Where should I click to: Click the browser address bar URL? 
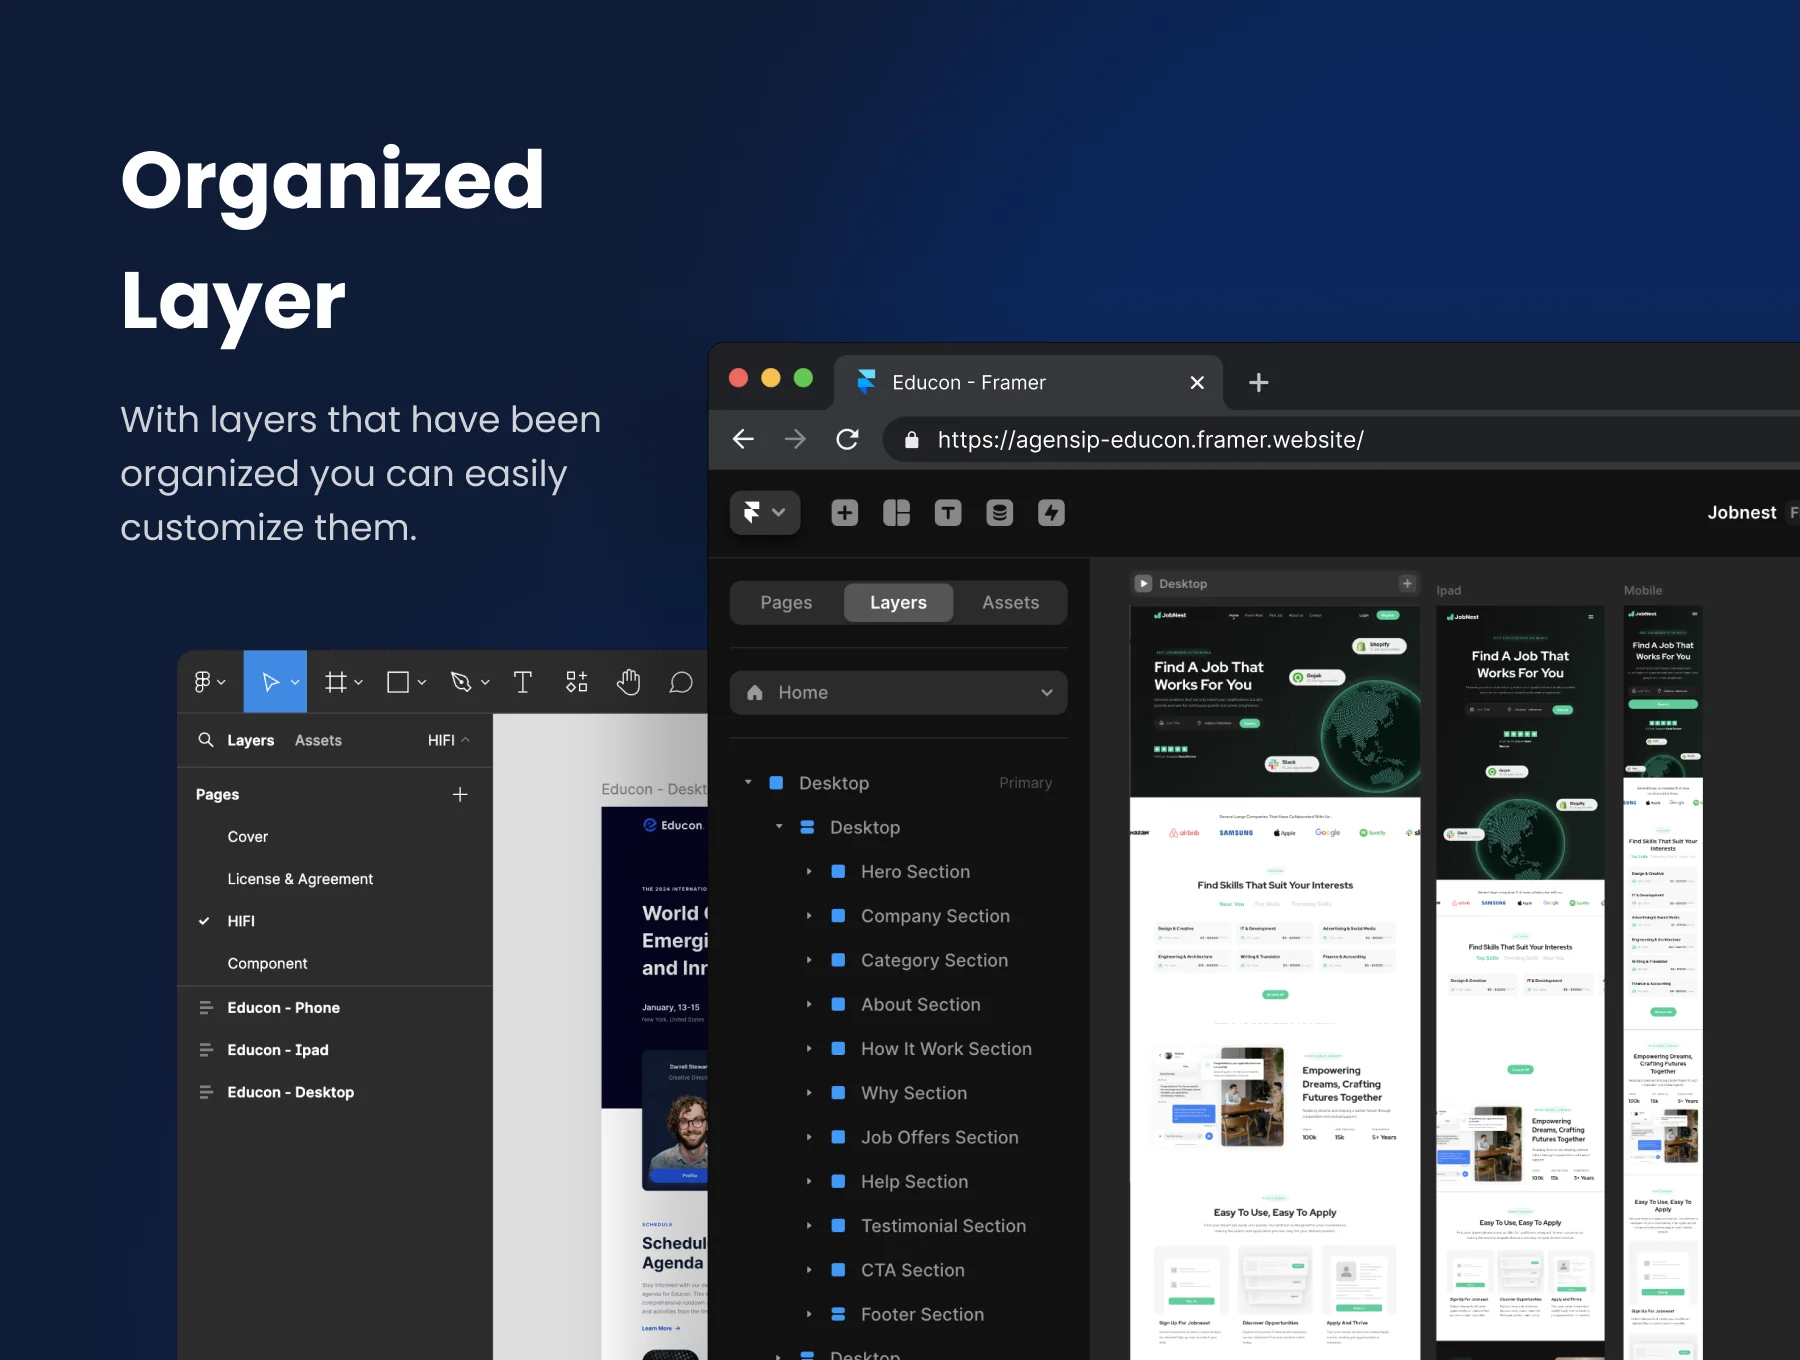pyautogui.click(x=1151, y=440)
